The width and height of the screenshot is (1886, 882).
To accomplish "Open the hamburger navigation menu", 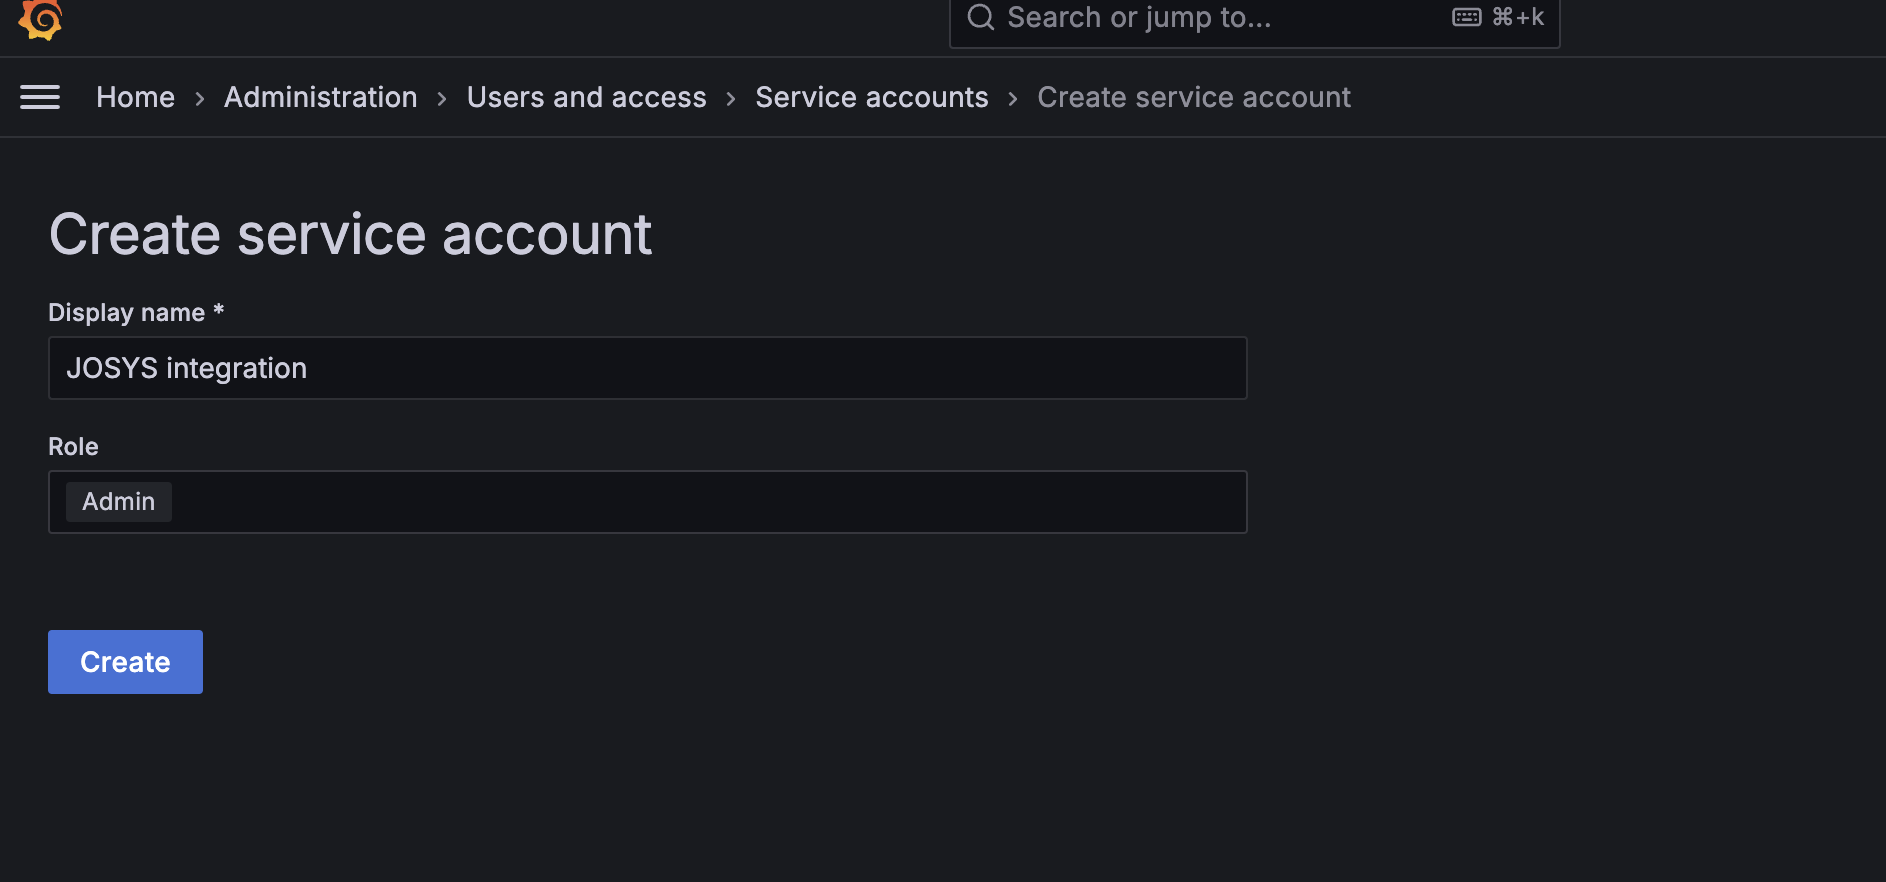I will (40, 97).
